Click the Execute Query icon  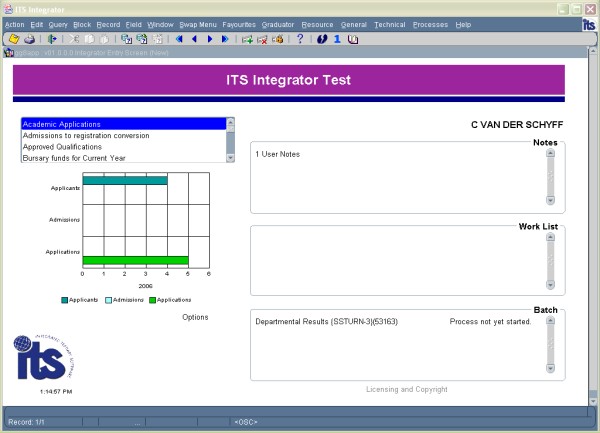pos(142,39)
